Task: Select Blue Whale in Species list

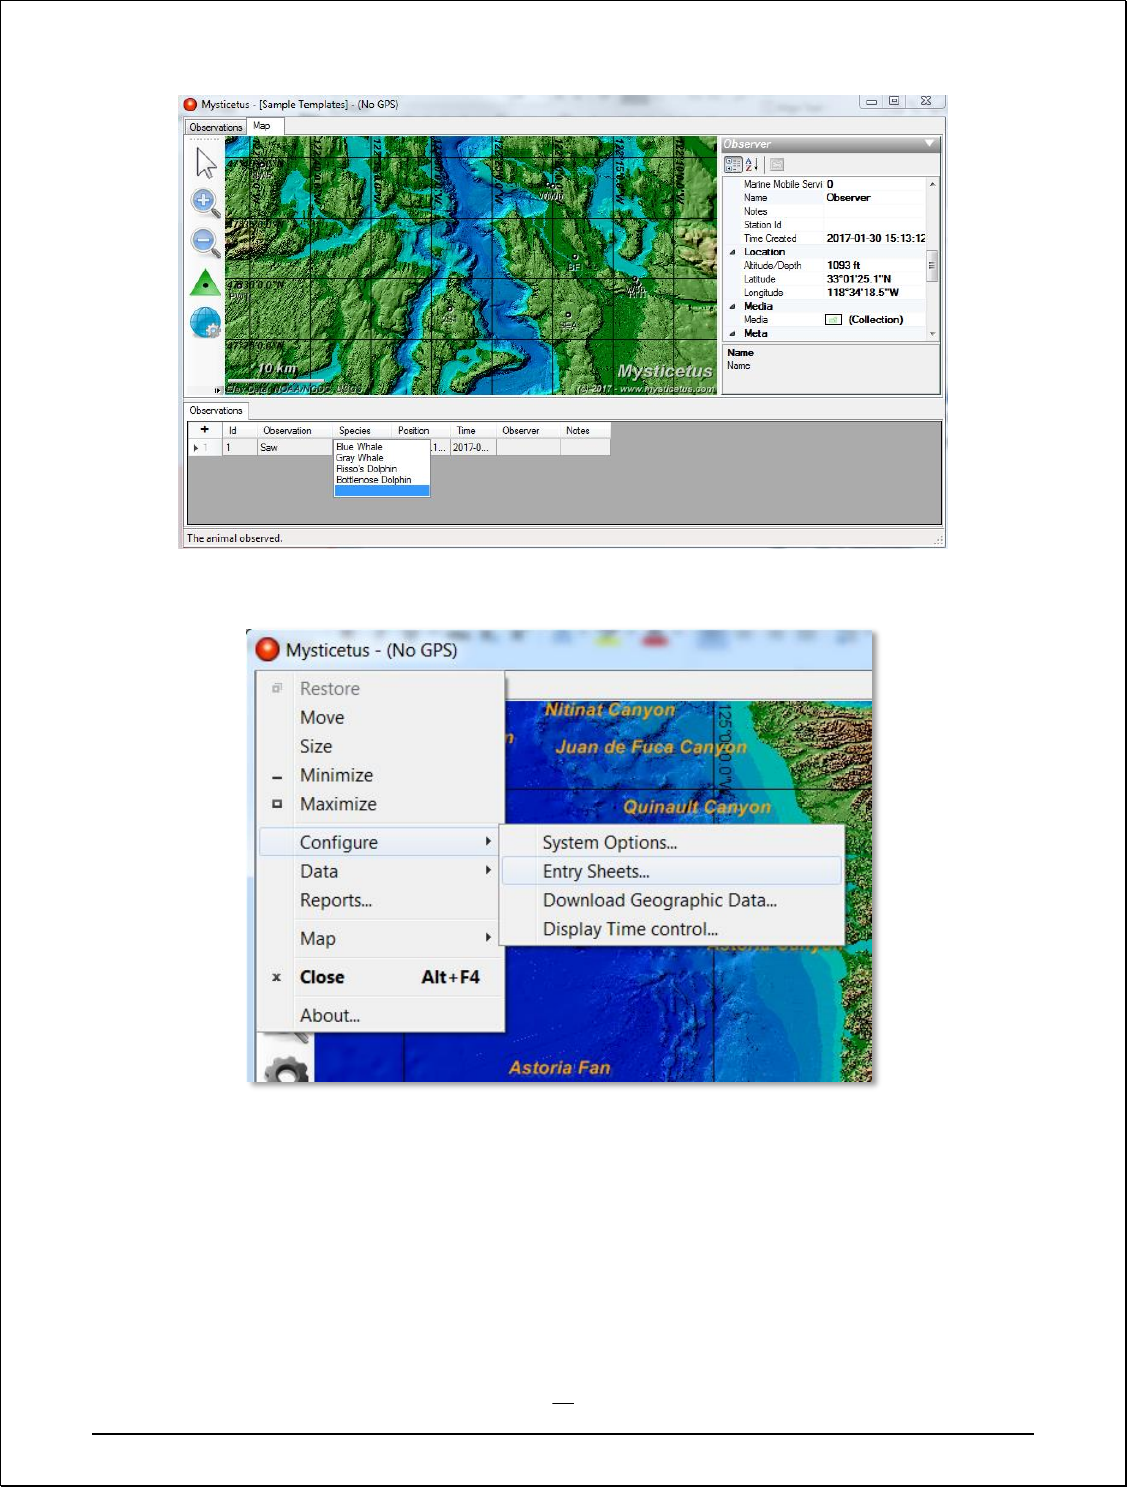Action: [382, 447]
